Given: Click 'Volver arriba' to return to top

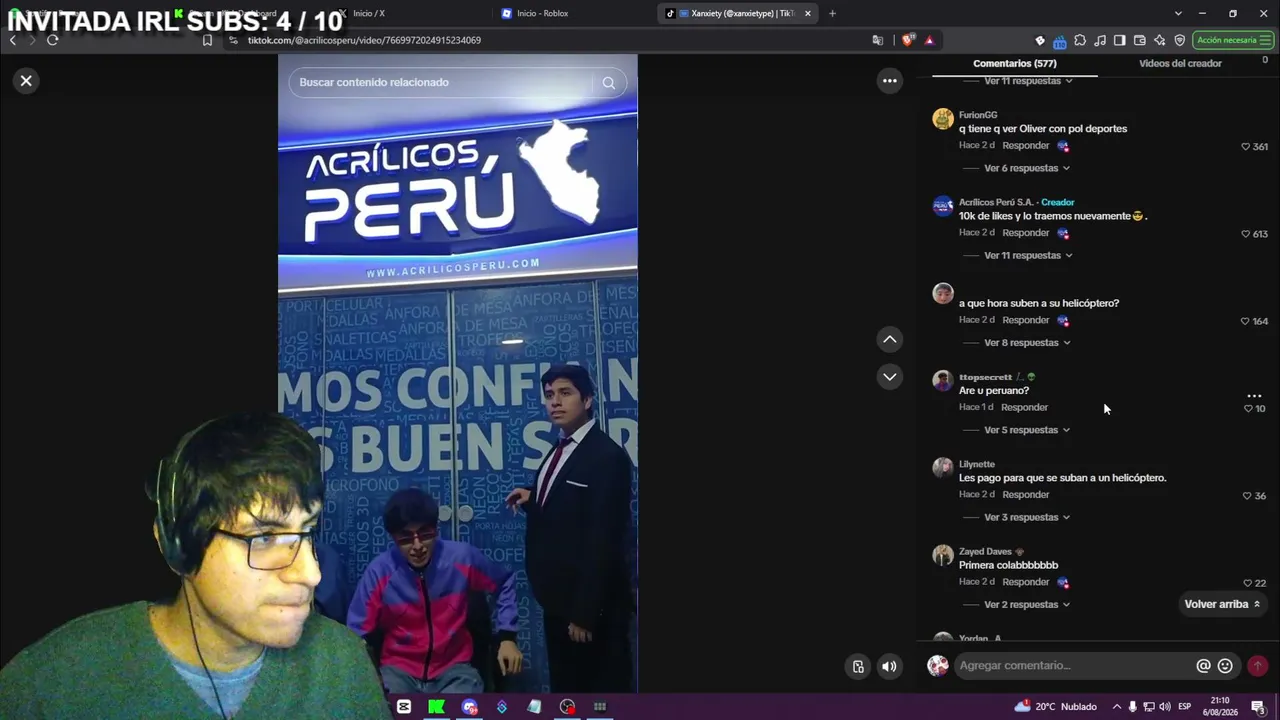Looking at the screenshot, I should pyautogui.click(x=1222, y=605).
